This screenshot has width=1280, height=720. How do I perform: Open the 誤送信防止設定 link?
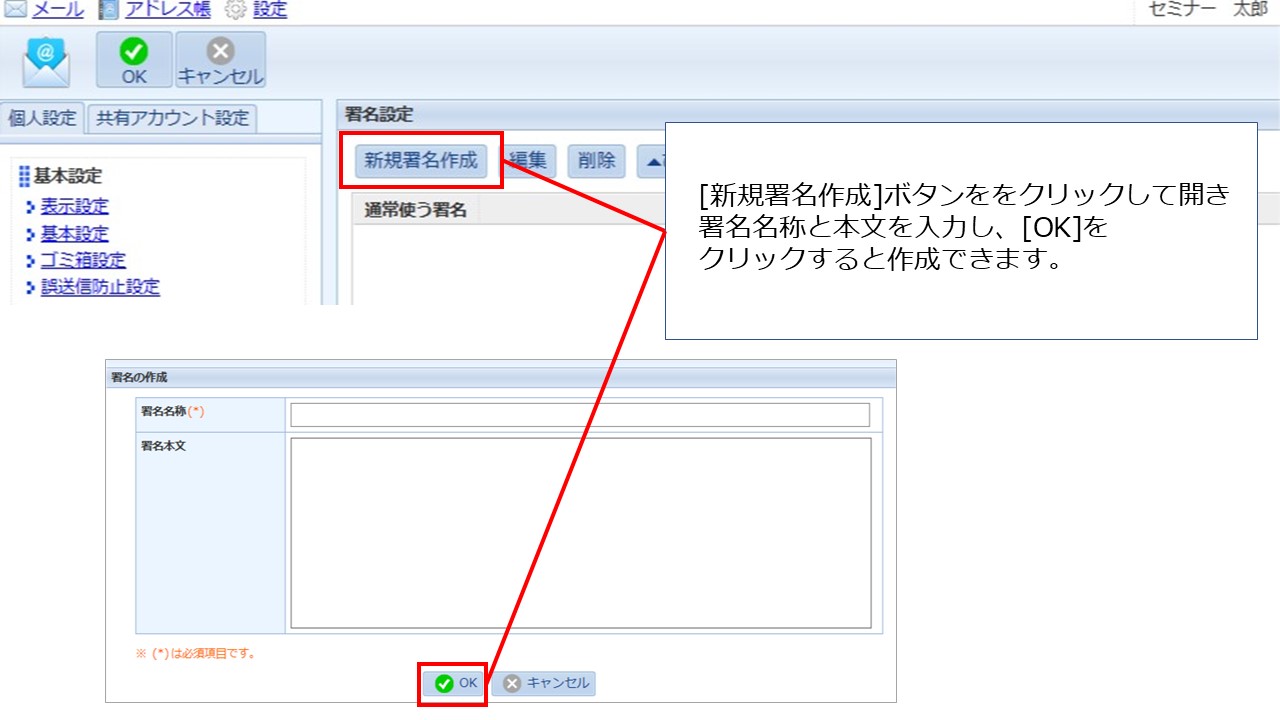pyautogui.click(x=100, y=288)
